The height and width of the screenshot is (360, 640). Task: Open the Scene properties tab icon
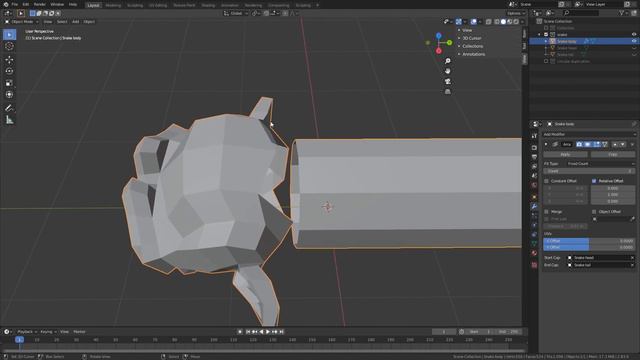[534, 176]
